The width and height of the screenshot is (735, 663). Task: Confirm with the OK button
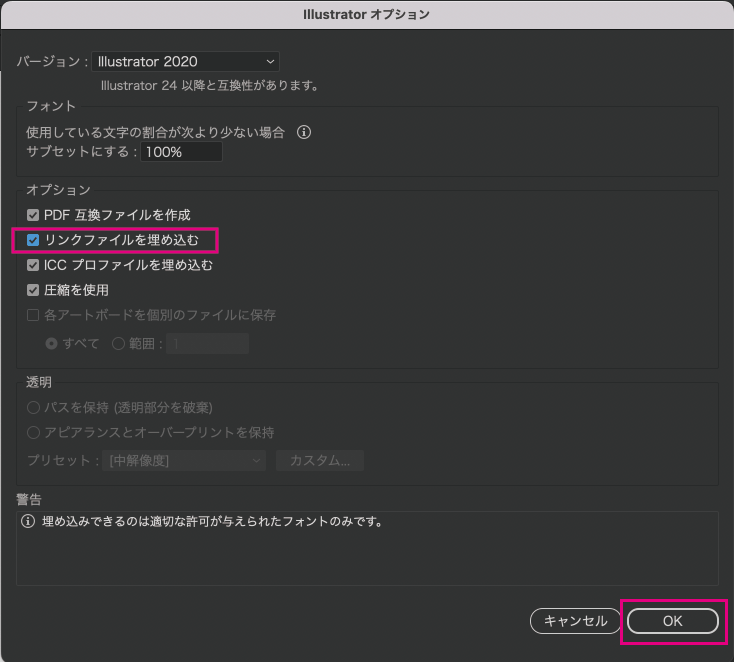tap(673, 621)
